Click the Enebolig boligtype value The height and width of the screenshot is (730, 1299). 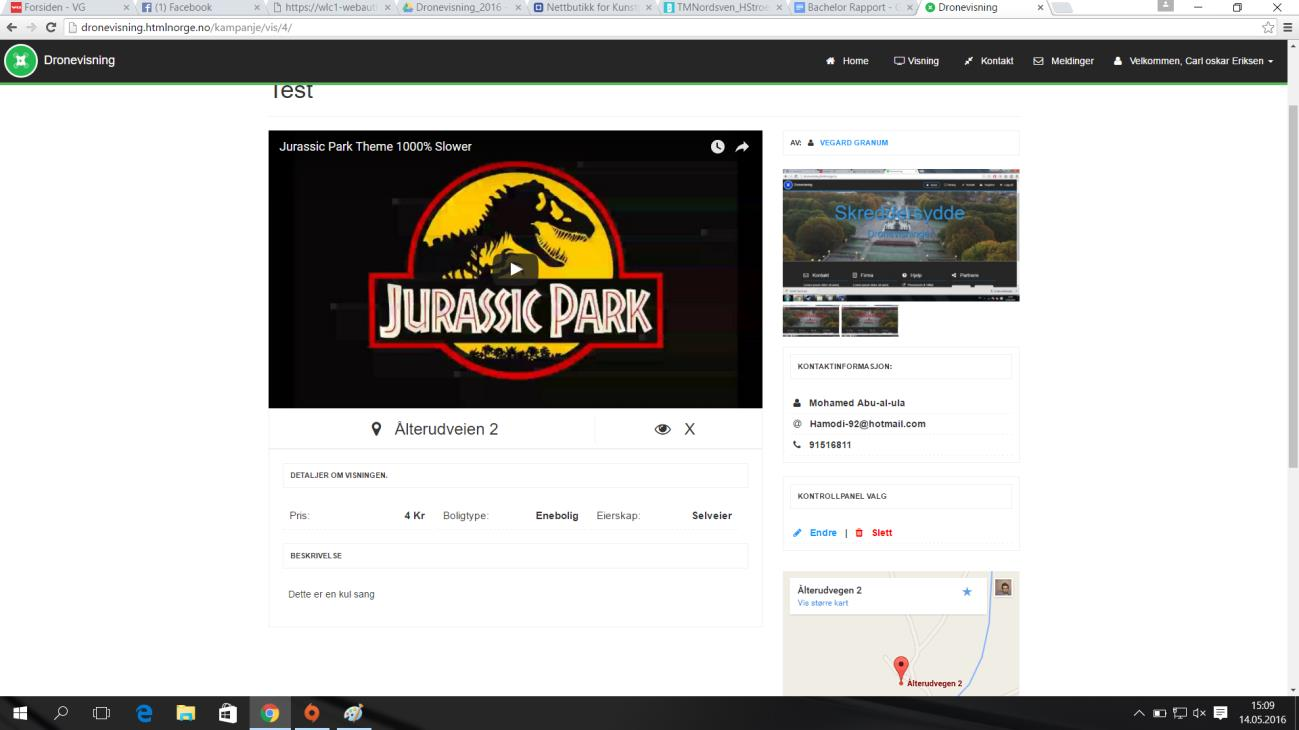coord(557,516)
